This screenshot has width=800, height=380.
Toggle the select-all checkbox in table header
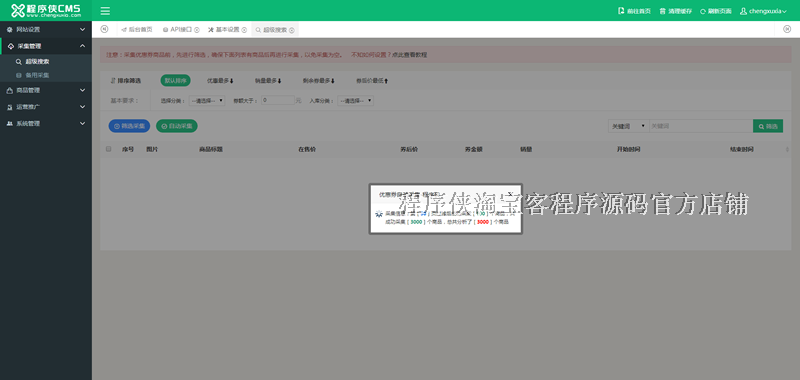tap(108, 149)
